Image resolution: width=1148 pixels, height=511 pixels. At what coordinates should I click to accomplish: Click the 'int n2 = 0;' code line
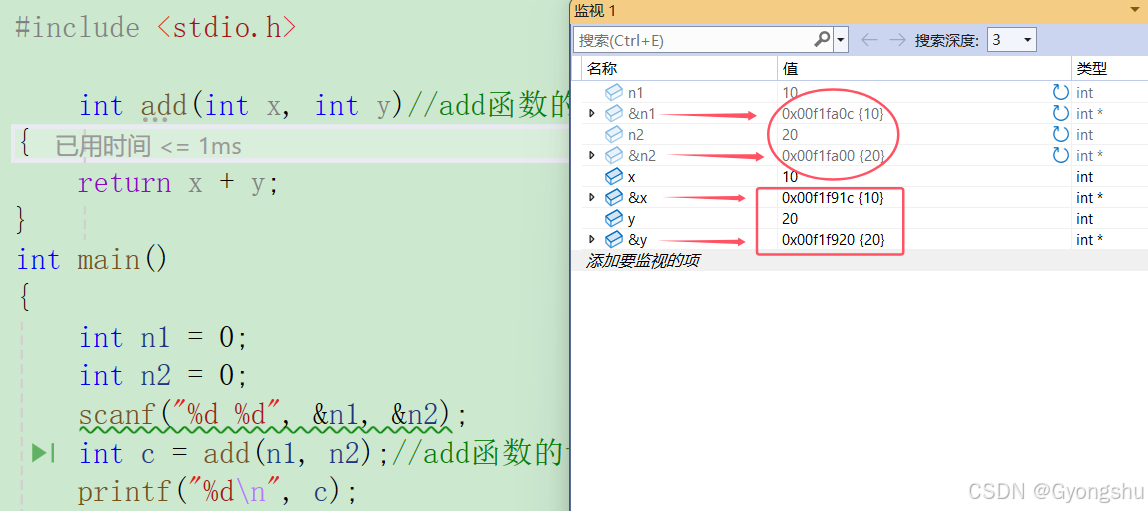164,376
